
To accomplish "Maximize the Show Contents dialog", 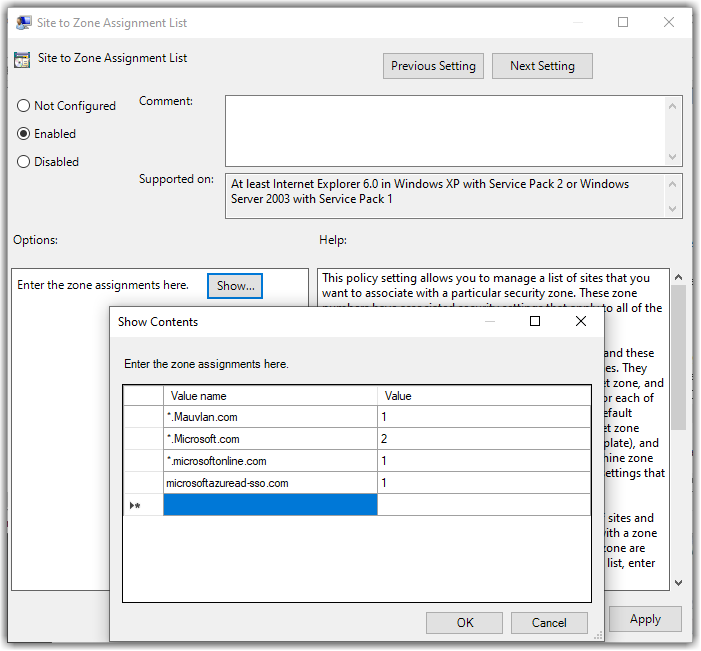I will 535,321.
